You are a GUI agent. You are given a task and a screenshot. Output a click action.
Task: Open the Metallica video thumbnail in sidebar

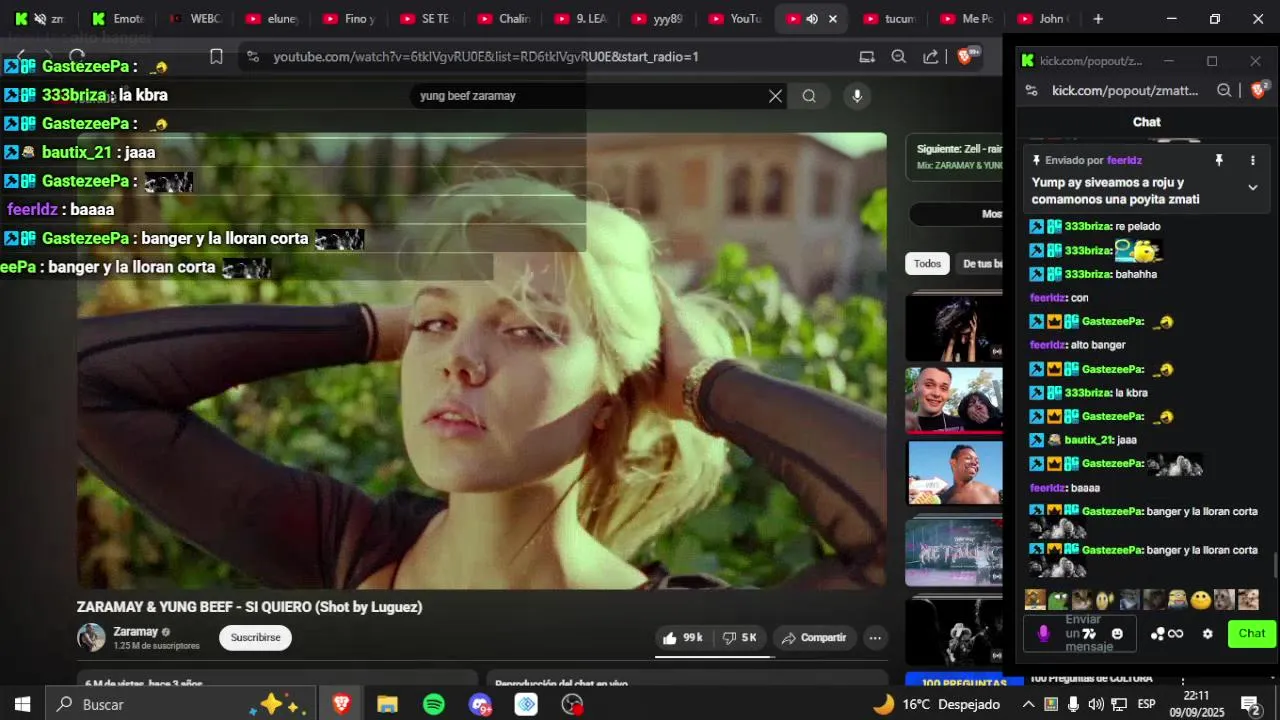coord(954,552)
